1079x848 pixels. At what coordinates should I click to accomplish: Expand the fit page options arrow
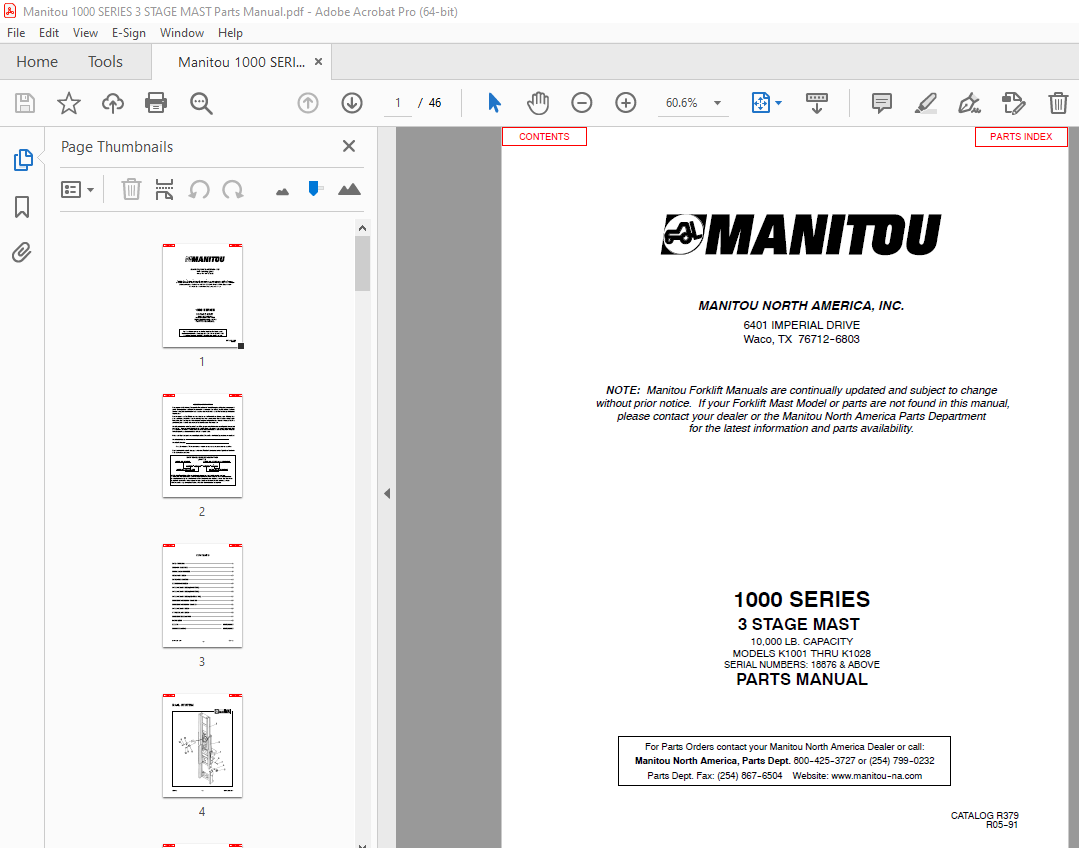tap(778, 103)
